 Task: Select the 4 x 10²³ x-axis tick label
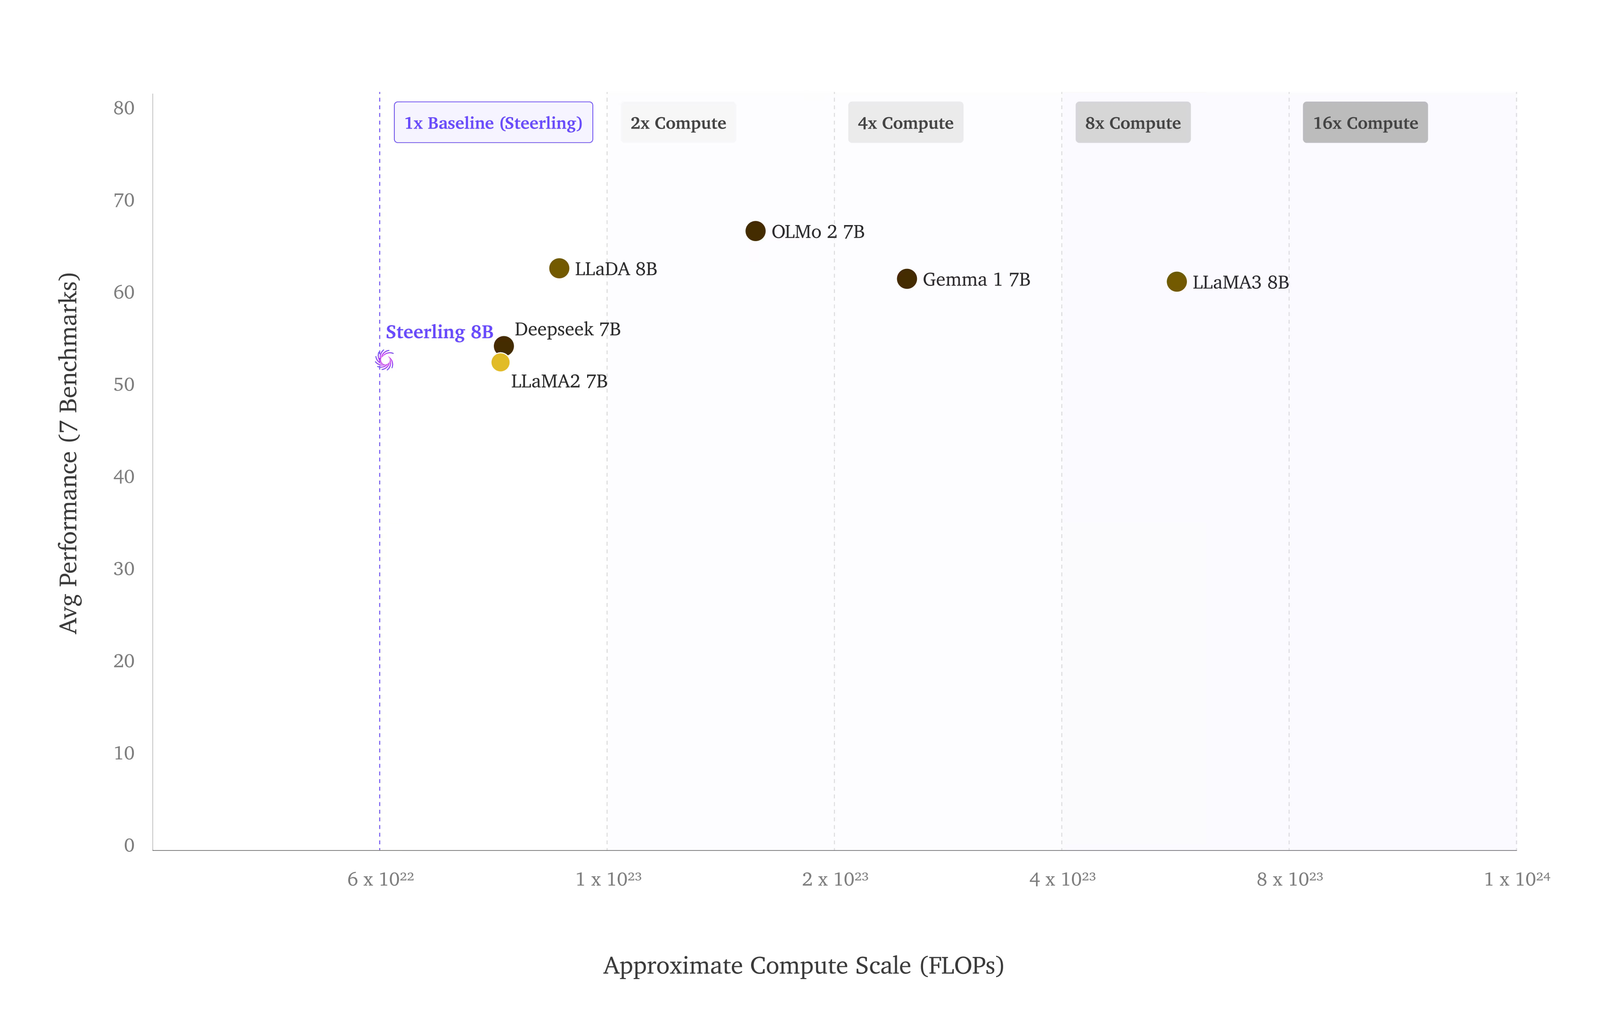pyautogui.click(x=1063, y=879)
